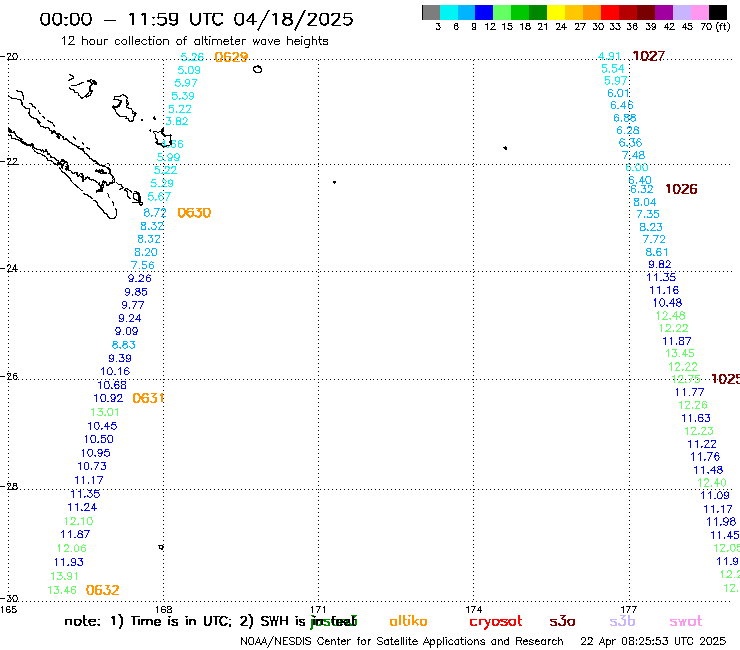Click the s3a pass time 1025
This screenshot has width=740, height=650.
(725, 379)
